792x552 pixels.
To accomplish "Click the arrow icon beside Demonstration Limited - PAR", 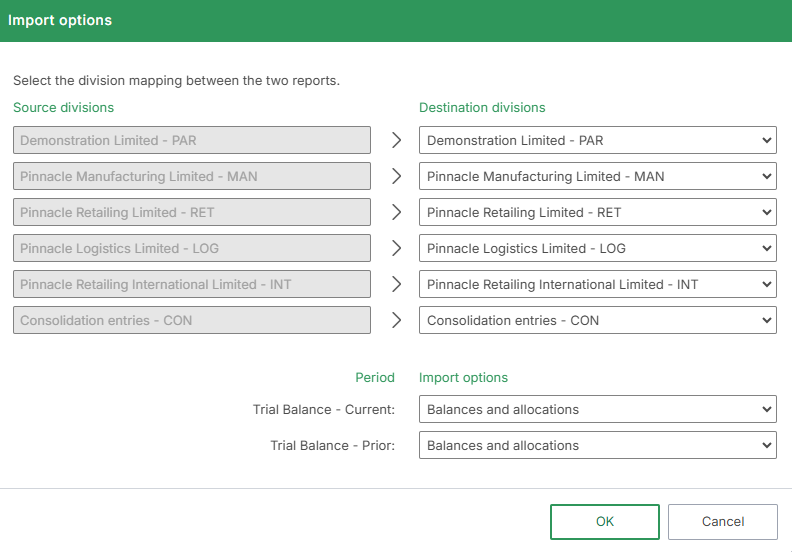I will (x=396, y=140).
